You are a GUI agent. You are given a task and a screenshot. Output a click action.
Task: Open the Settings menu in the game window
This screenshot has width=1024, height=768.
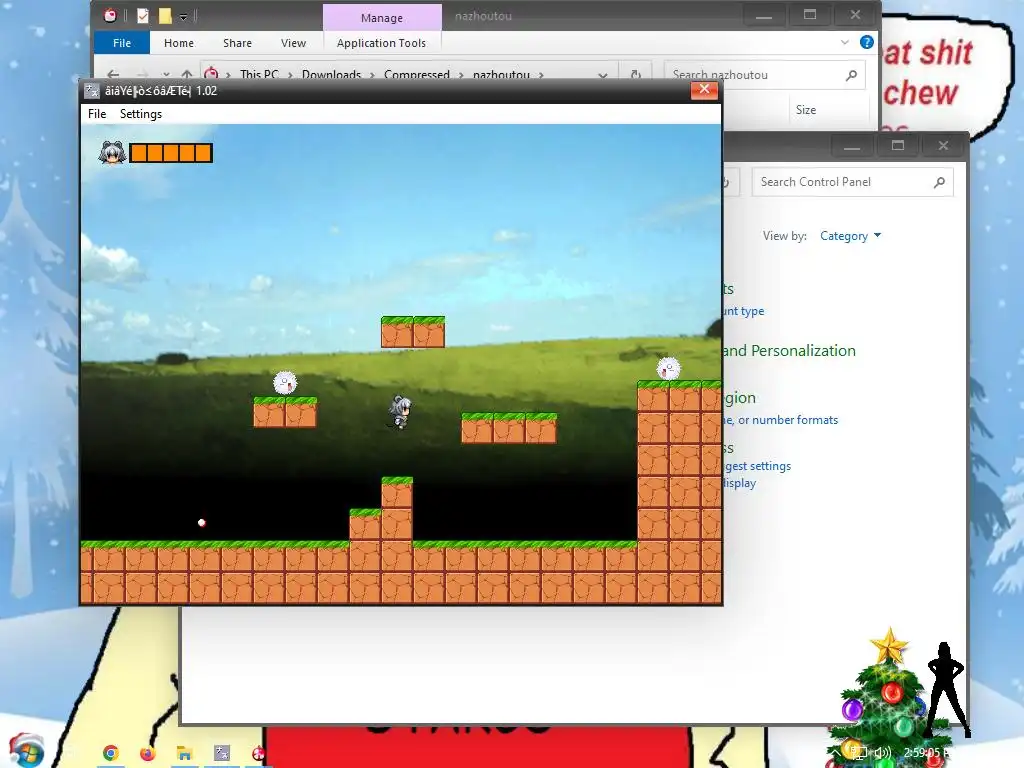pos(140,114)
